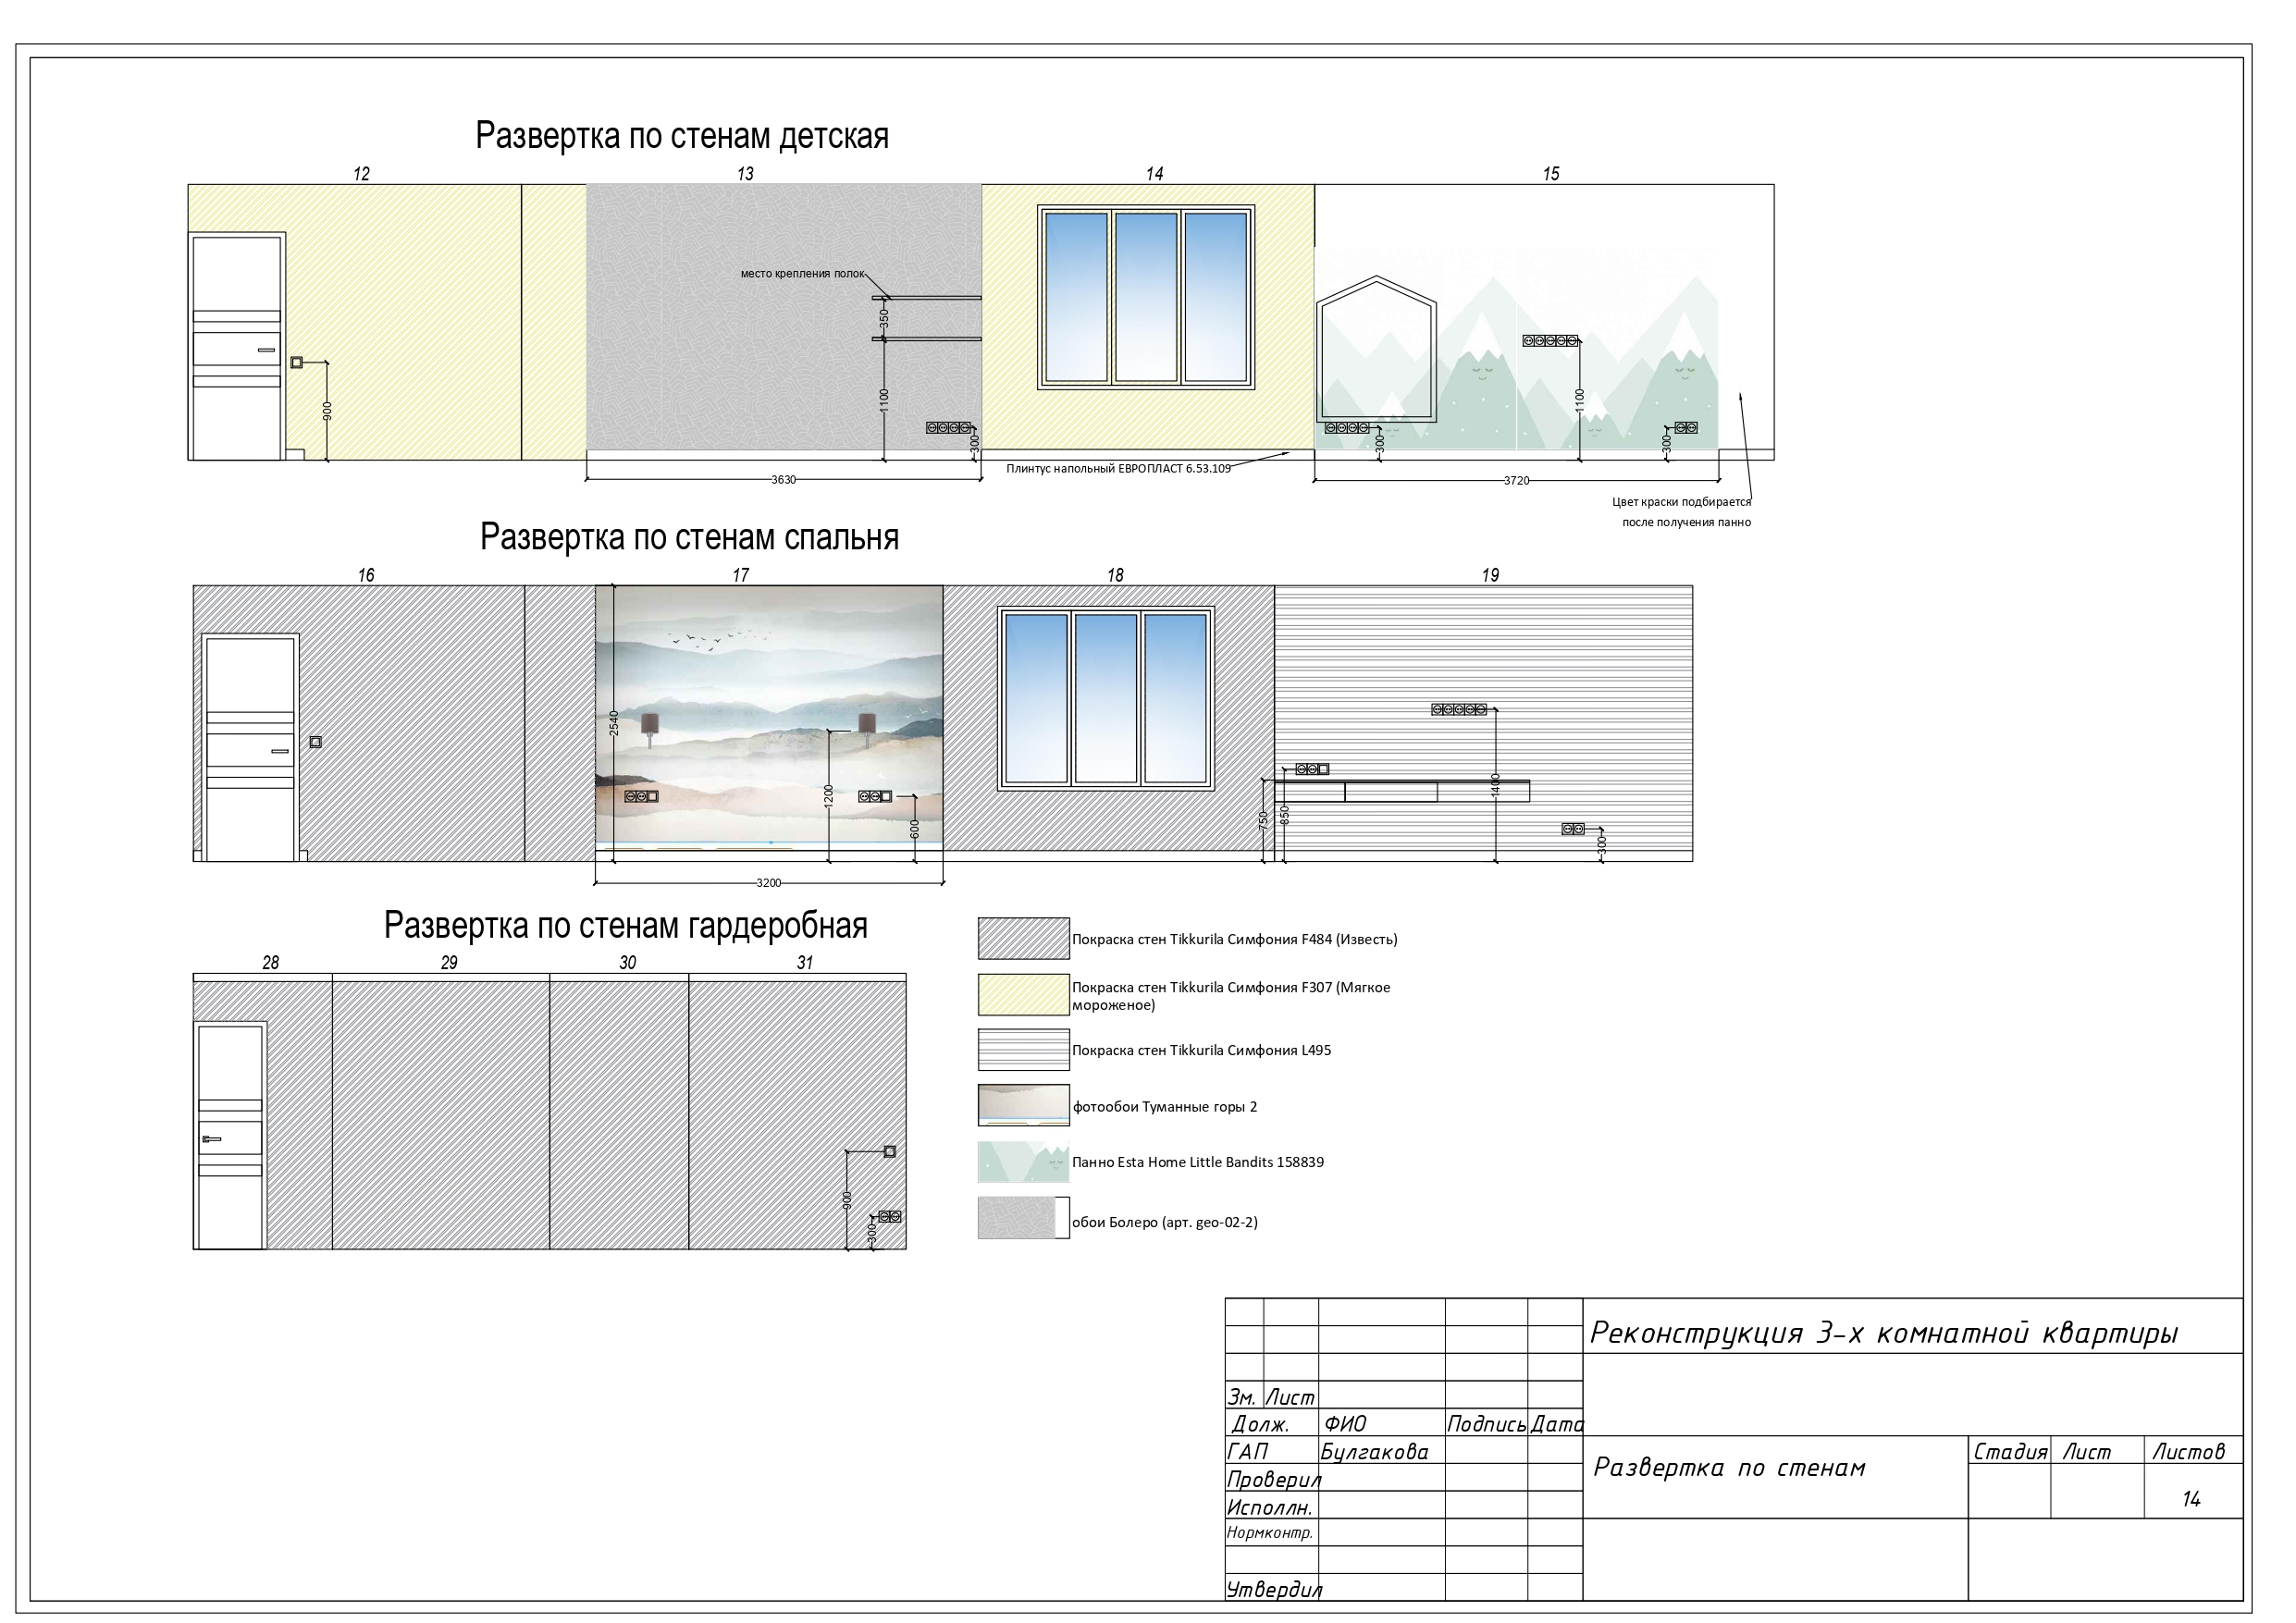Click the 'Проверил' row label
The image size is (2296, 1623).
[1274, 1480]
